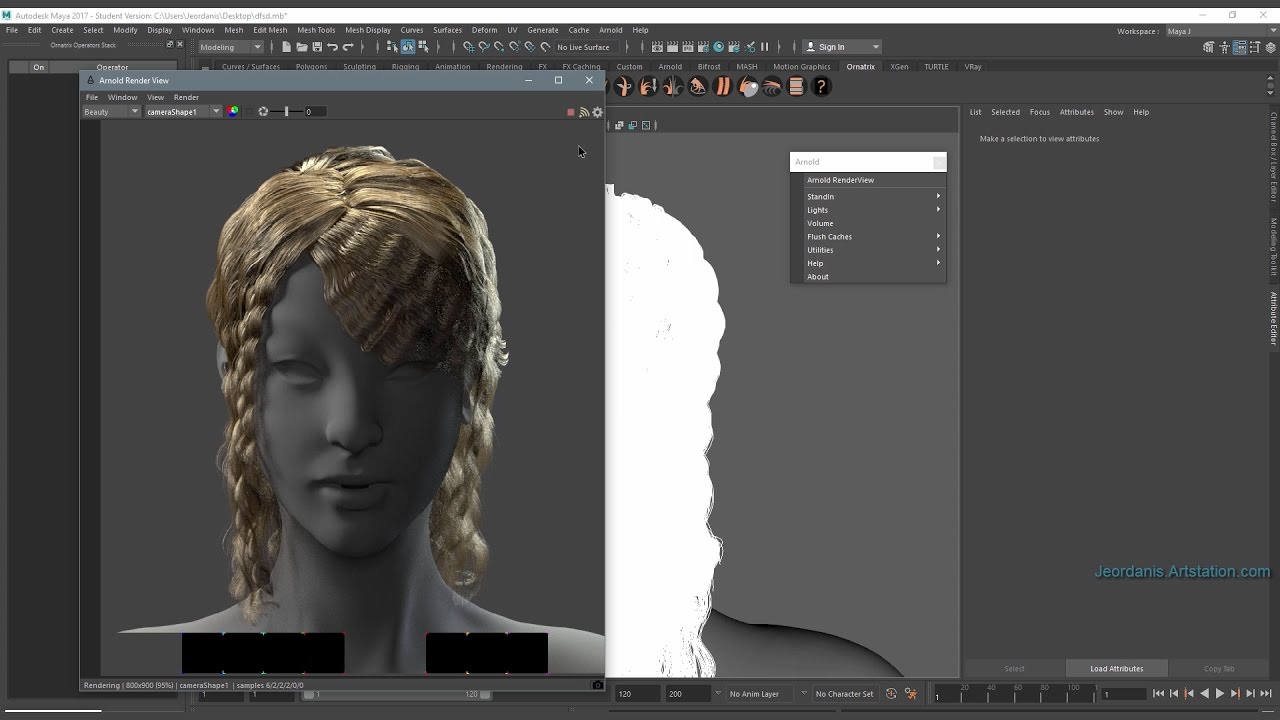The height and width of the screenshot is (720, 1280).
Task: Click the Ornatrix hair with sphere icon
Action: coord(748,87)
